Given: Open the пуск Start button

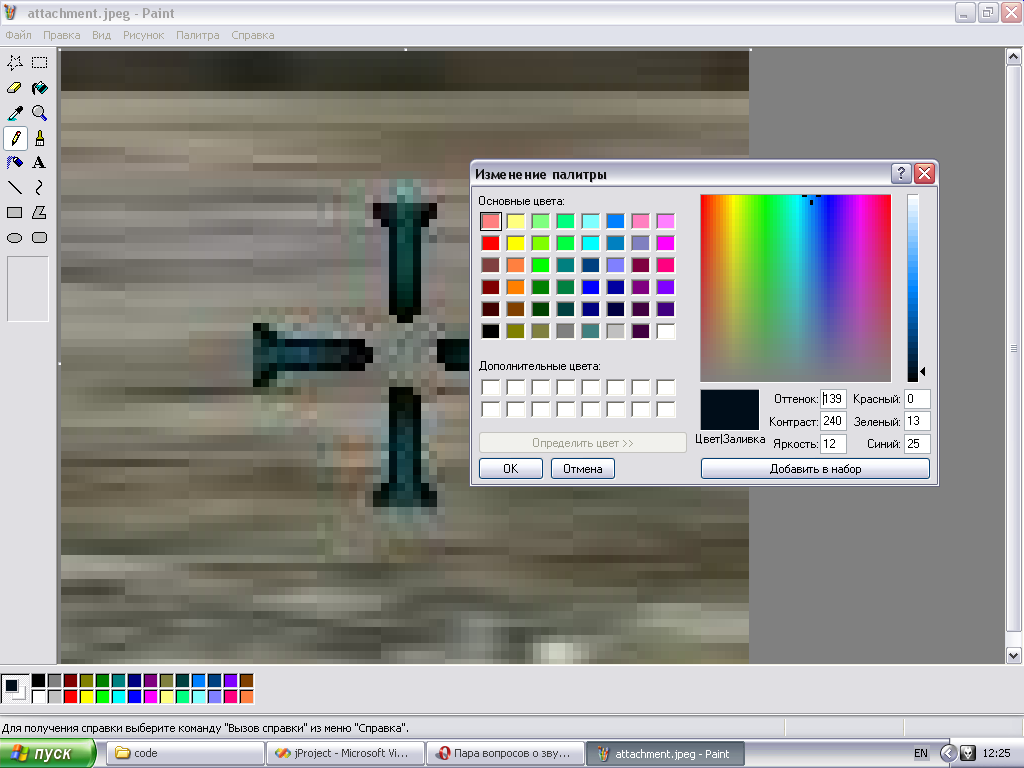Looking at the screenshot, I should click(x=48, y=753).
